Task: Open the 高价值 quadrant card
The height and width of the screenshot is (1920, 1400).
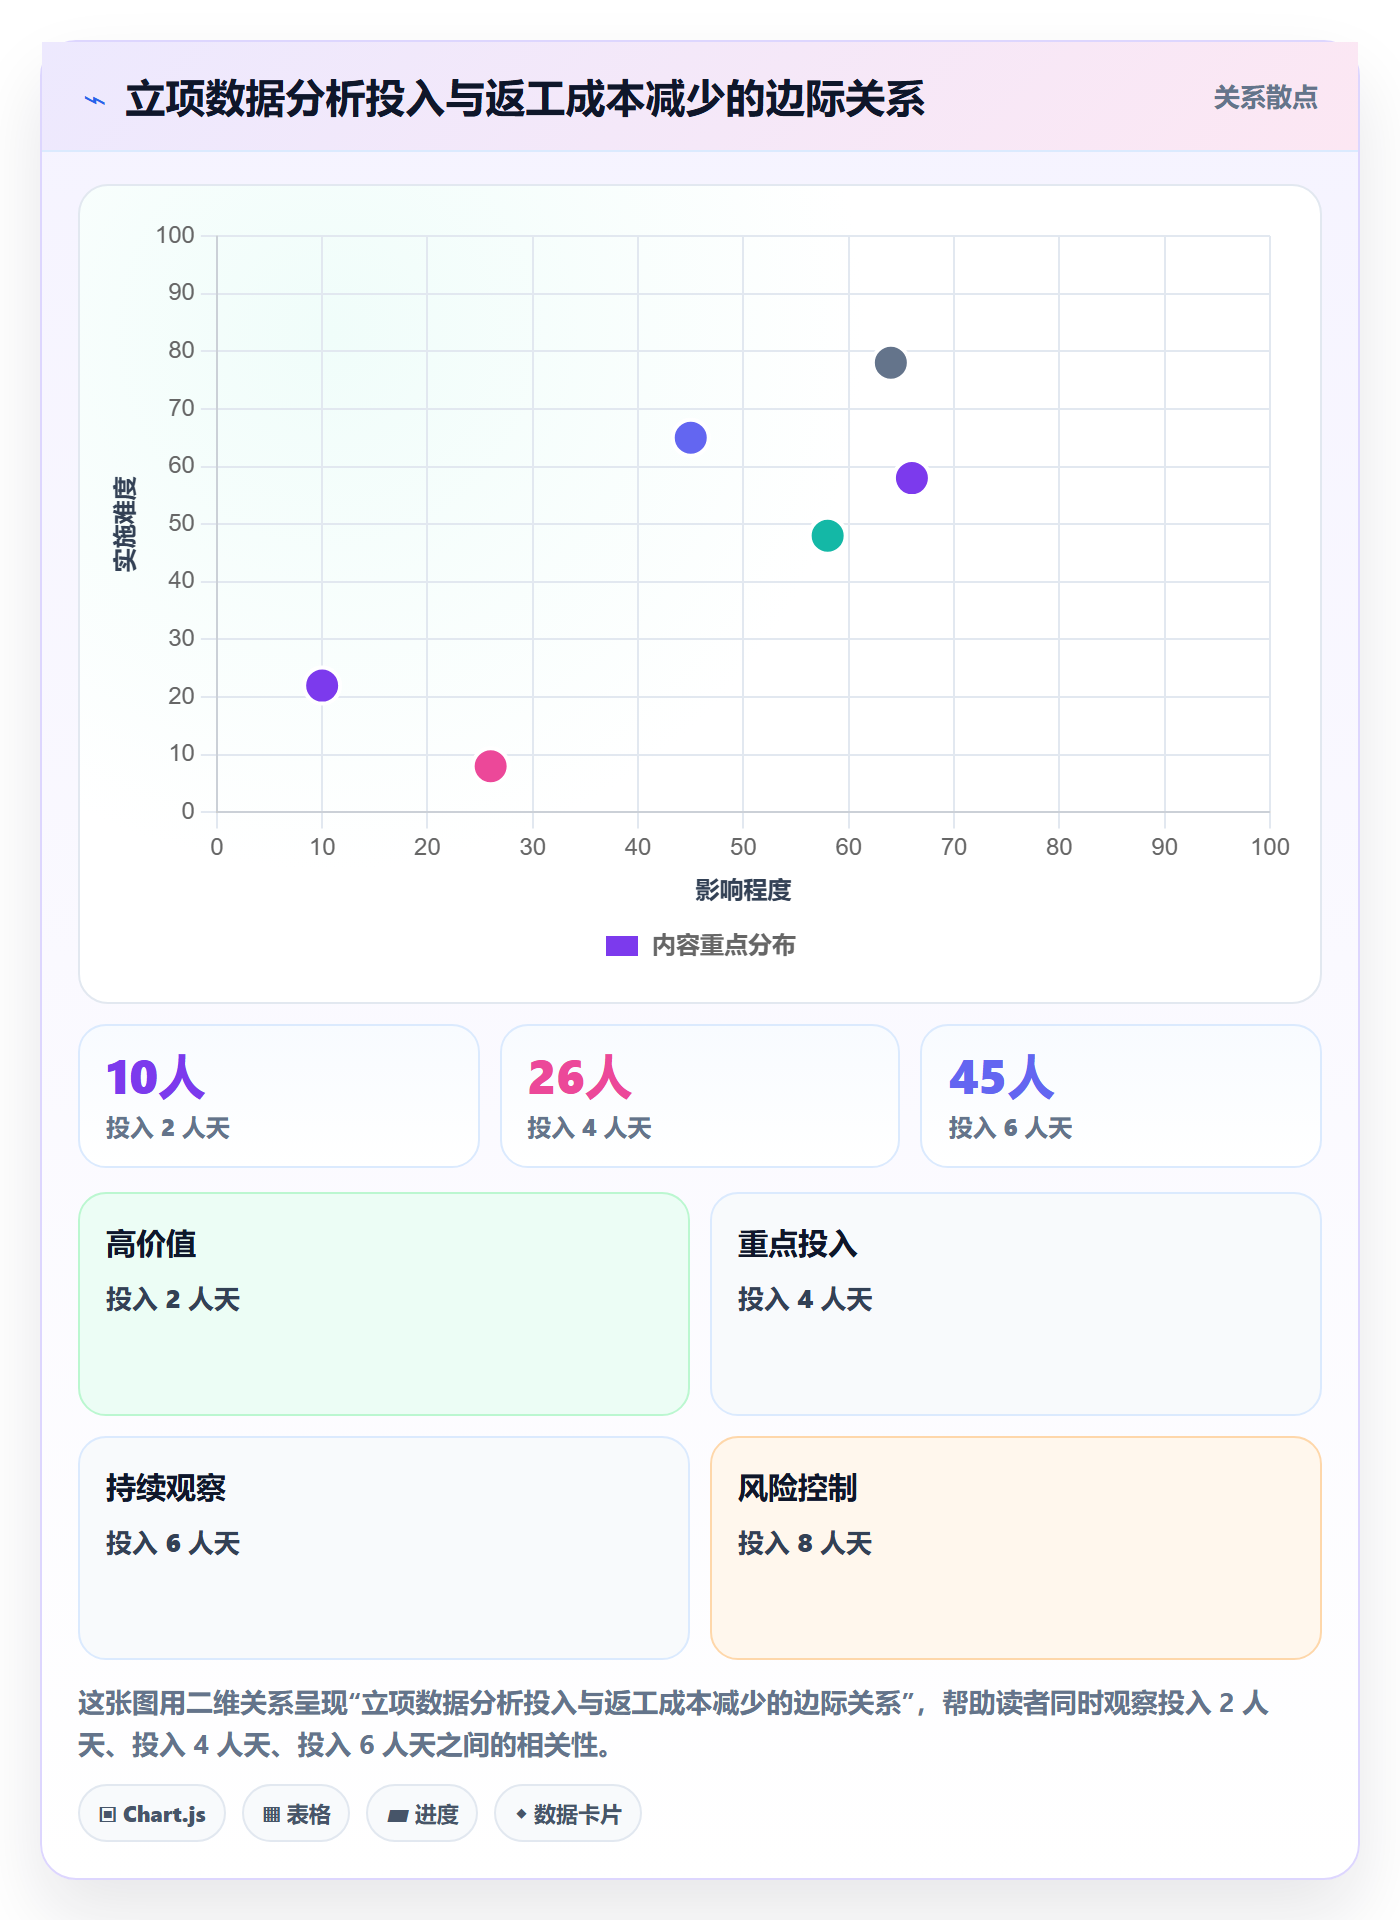Action: tap(384, 1304)
